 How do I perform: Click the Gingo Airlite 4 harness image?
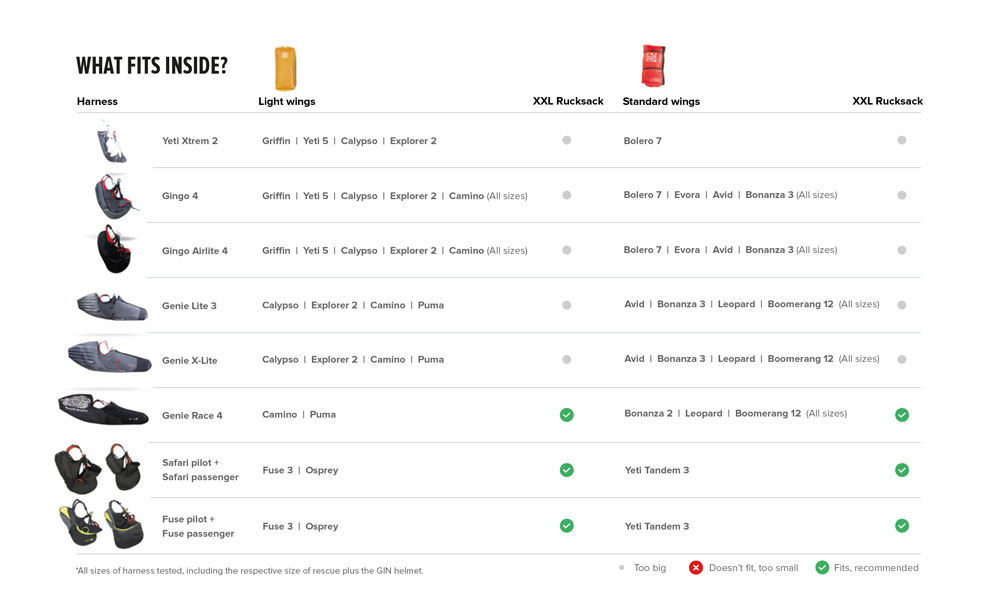tap(115, 249)
